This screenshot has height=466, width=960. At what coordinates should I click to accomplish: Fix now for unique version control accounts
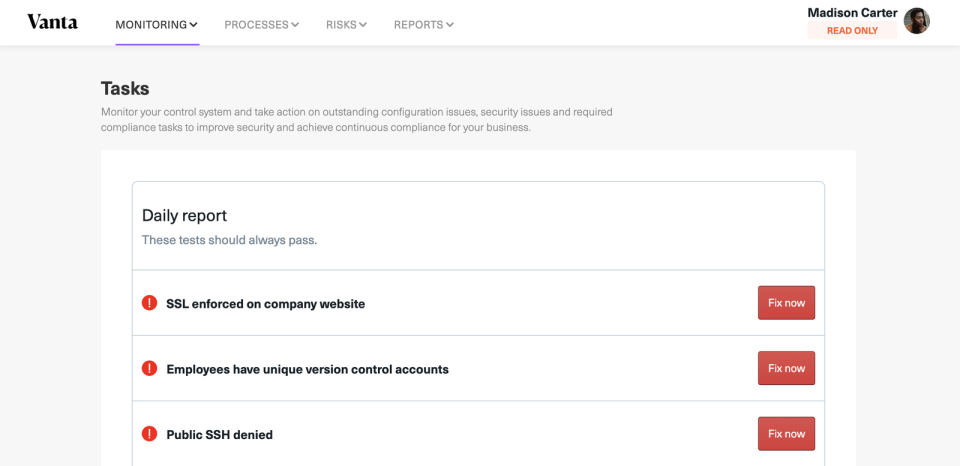coord(786,368)
